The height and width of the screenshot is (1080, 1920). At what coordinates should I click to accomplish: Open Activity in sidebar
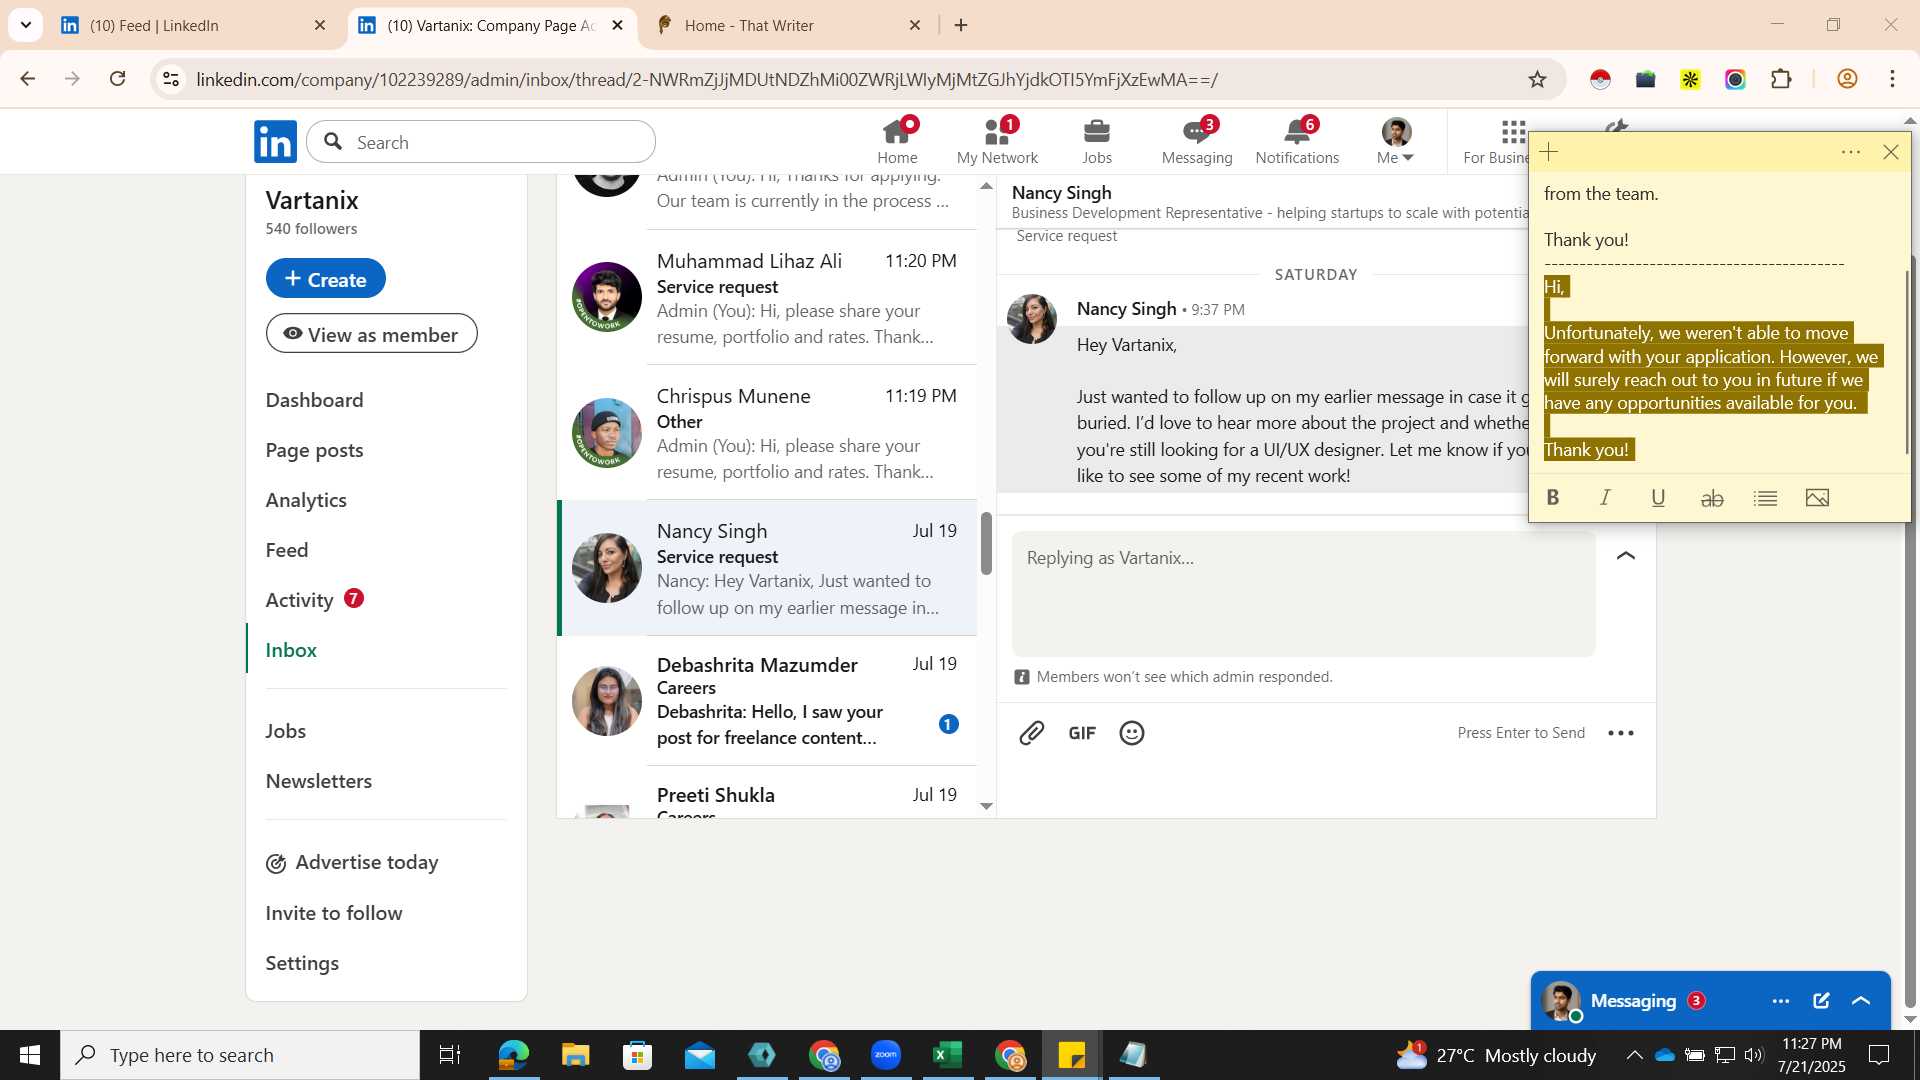point(299,600)
